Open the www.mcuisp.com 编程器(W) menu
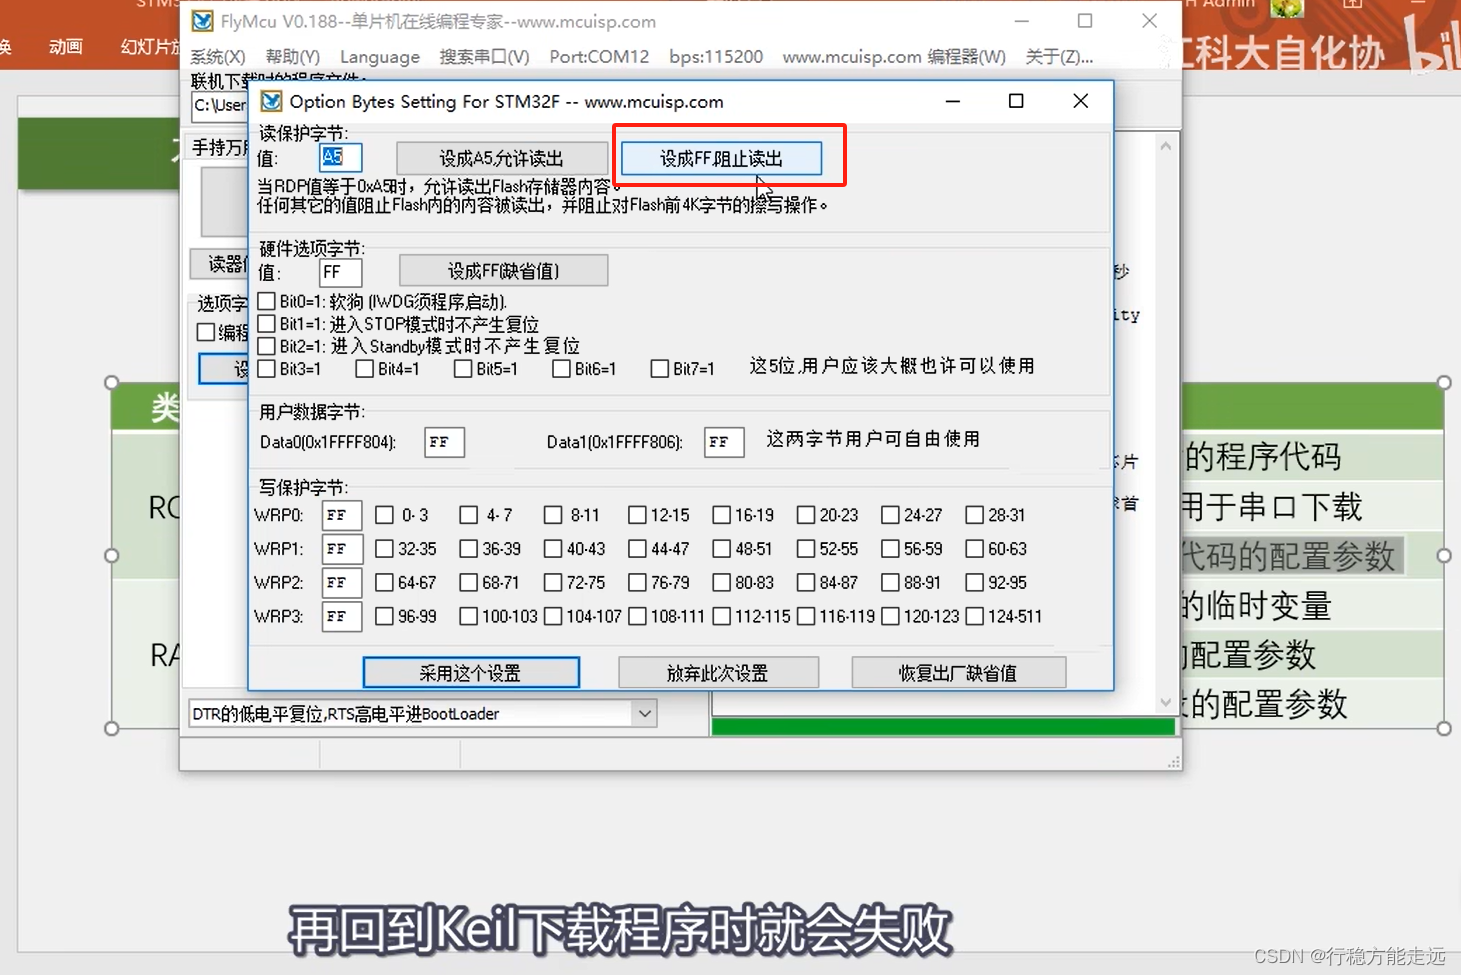1461x975 pixels. tap(894, 56)
